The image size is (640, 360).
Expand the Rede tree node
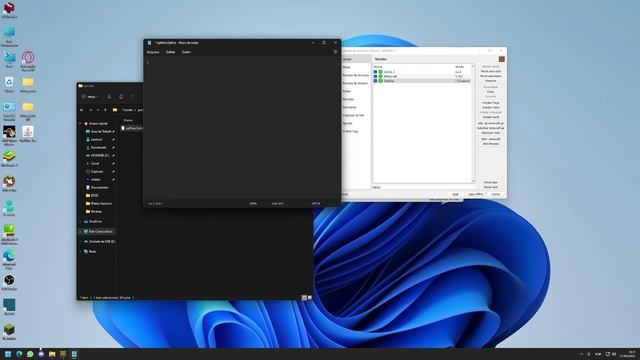point(80,251)
